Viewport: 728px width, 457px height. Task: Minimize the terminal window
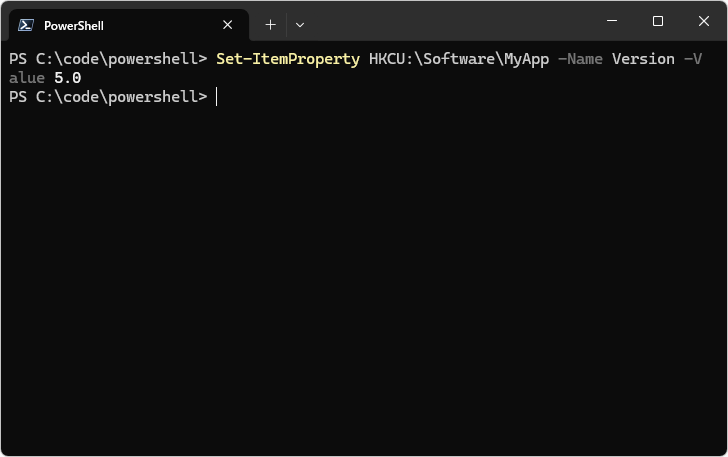pyautogui.click(x=612, y=21)
